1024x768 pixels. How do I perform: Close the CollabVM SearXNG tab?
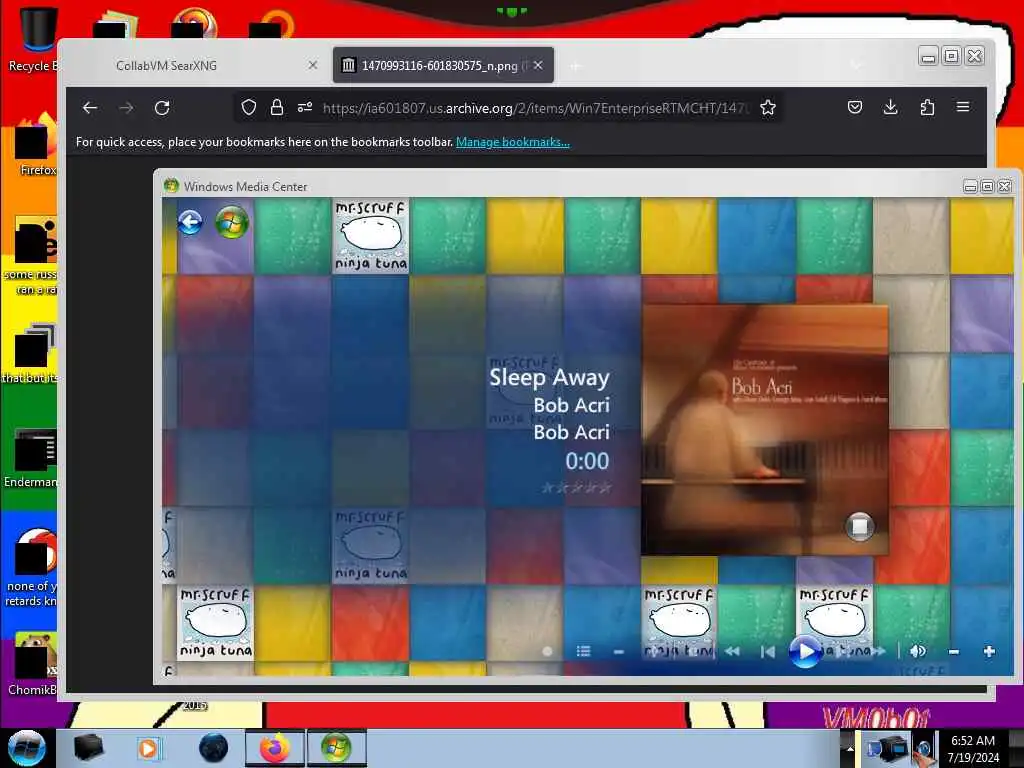coord(313,65)
